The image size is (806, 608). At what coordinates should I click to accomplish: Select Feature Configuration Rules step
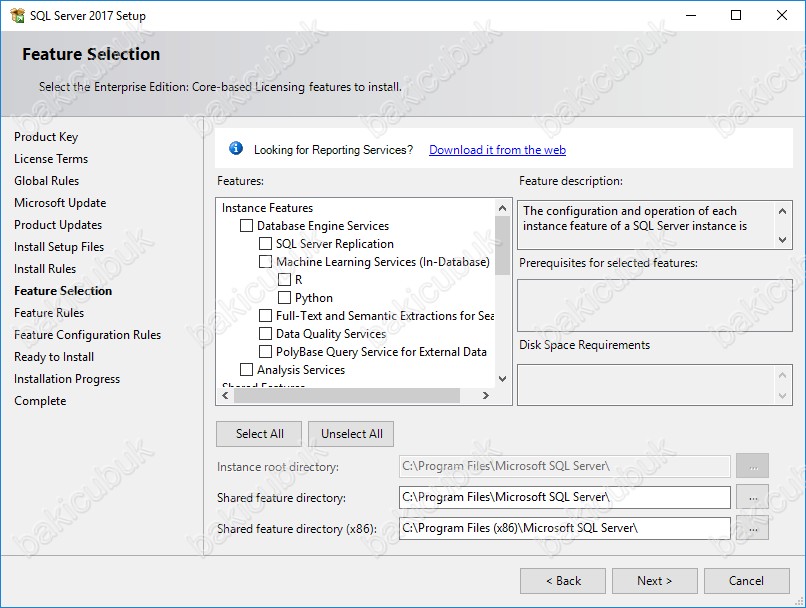click(x=87, y=335)
